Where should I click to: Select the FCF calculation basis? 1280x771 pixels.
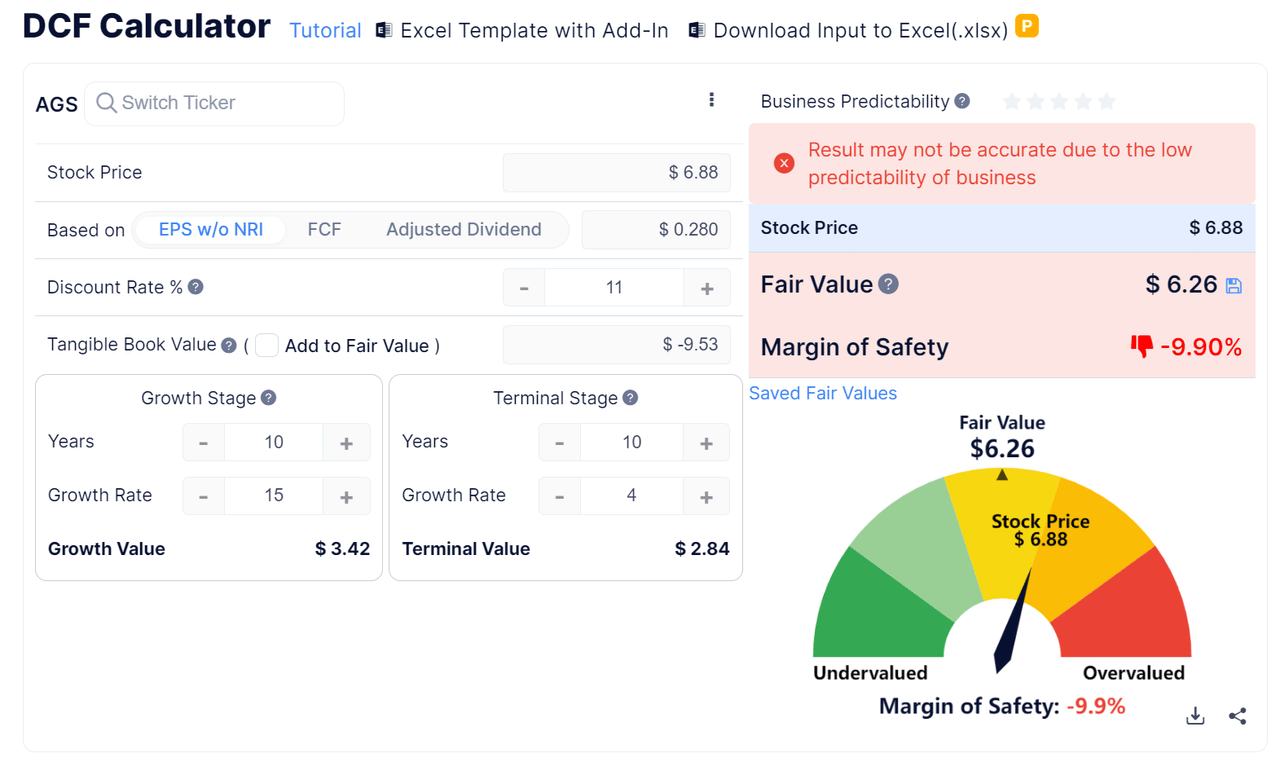(324, 229)
